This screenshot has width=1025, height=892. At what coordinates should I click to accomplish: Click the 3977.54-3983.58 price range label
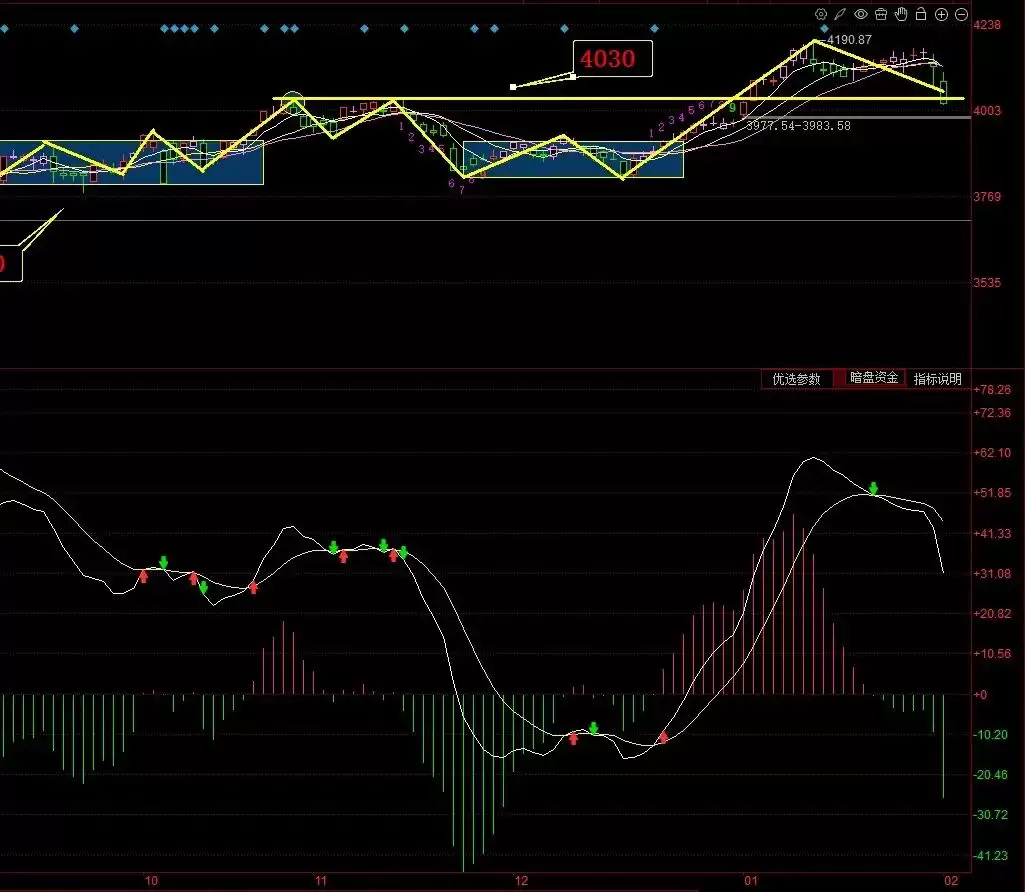[x=798, y=126]
